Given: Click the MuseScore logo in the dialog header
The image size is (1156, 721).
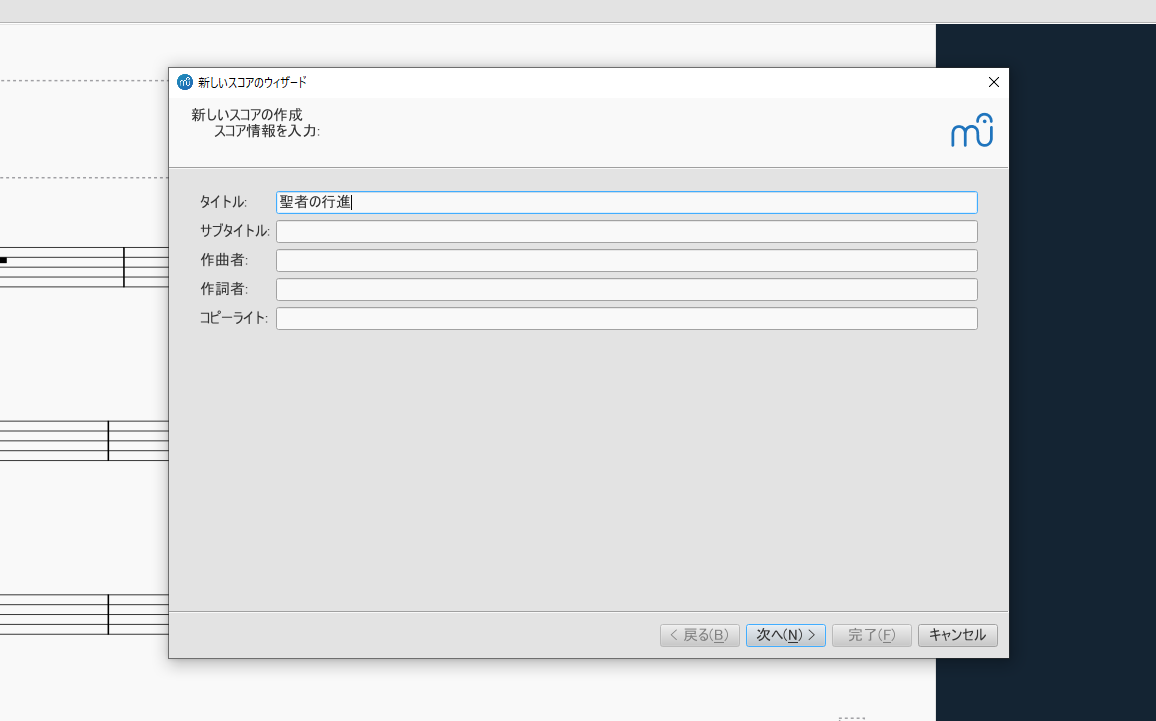Looking at the screenshot, I should 971,130.
